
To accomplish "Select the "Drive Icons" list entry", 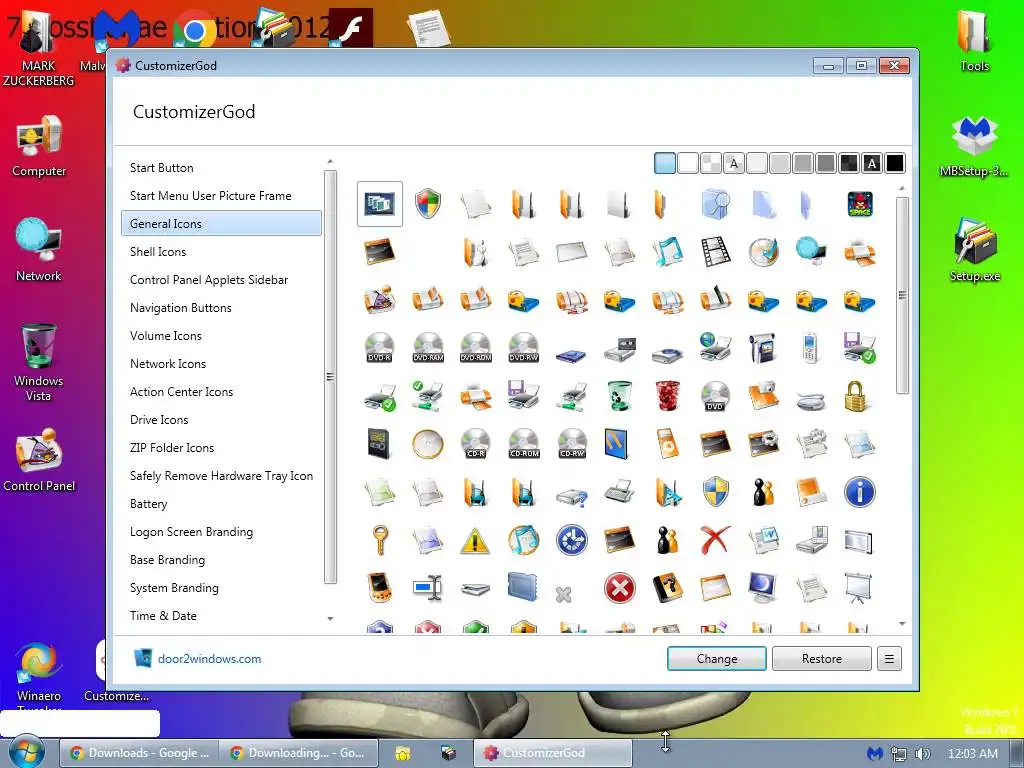I will pyautogui.click(x=159, y=420).
